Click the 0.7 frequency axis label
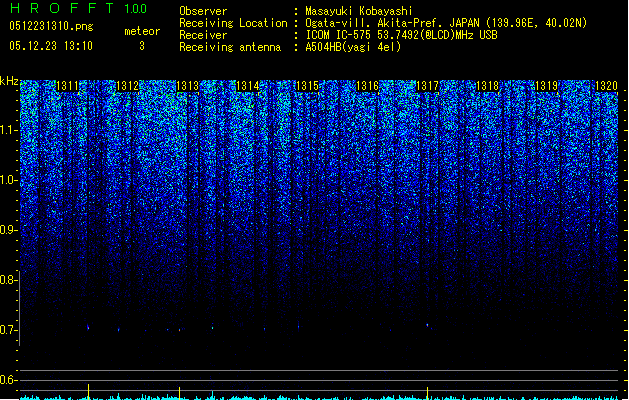This screenshot has height=400, width=629. 8,330
